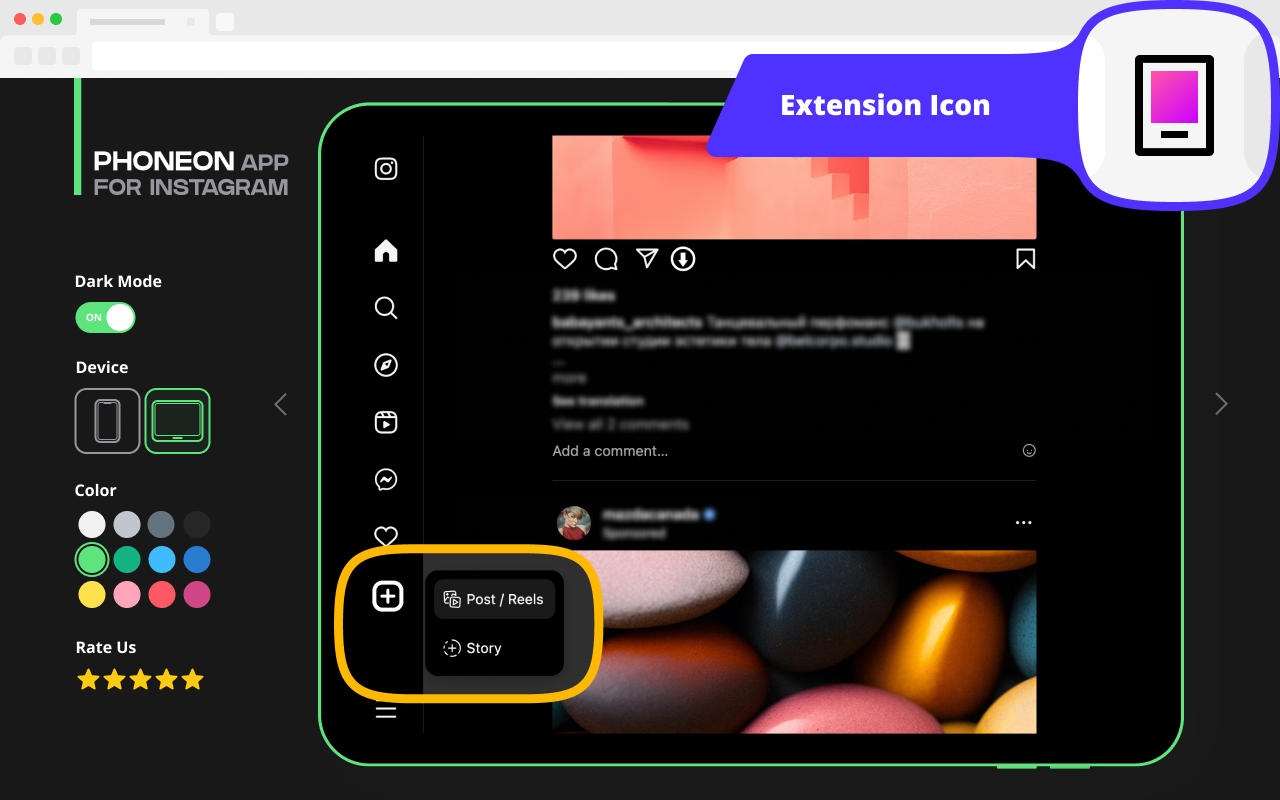Open Messenger icon in sidebar
The image size is (1280, 800).
(x=386, y=480)
